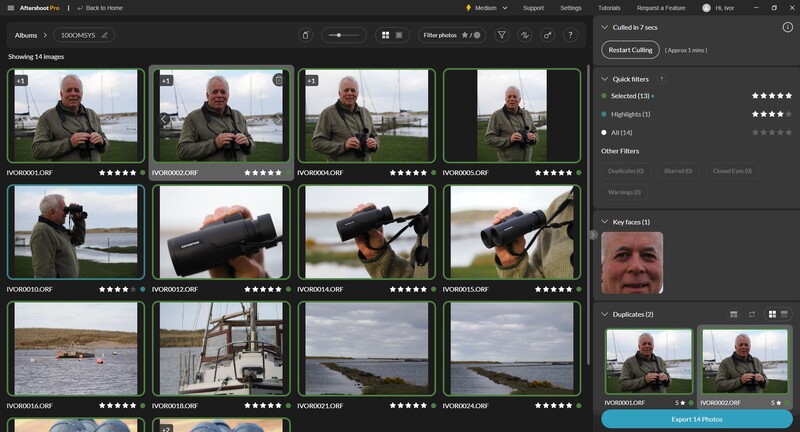Click the star rating of IVOR0014.ORF
The height and width of the screenshot is (432, 800).
pyautogui.click(x=408, y=289)
